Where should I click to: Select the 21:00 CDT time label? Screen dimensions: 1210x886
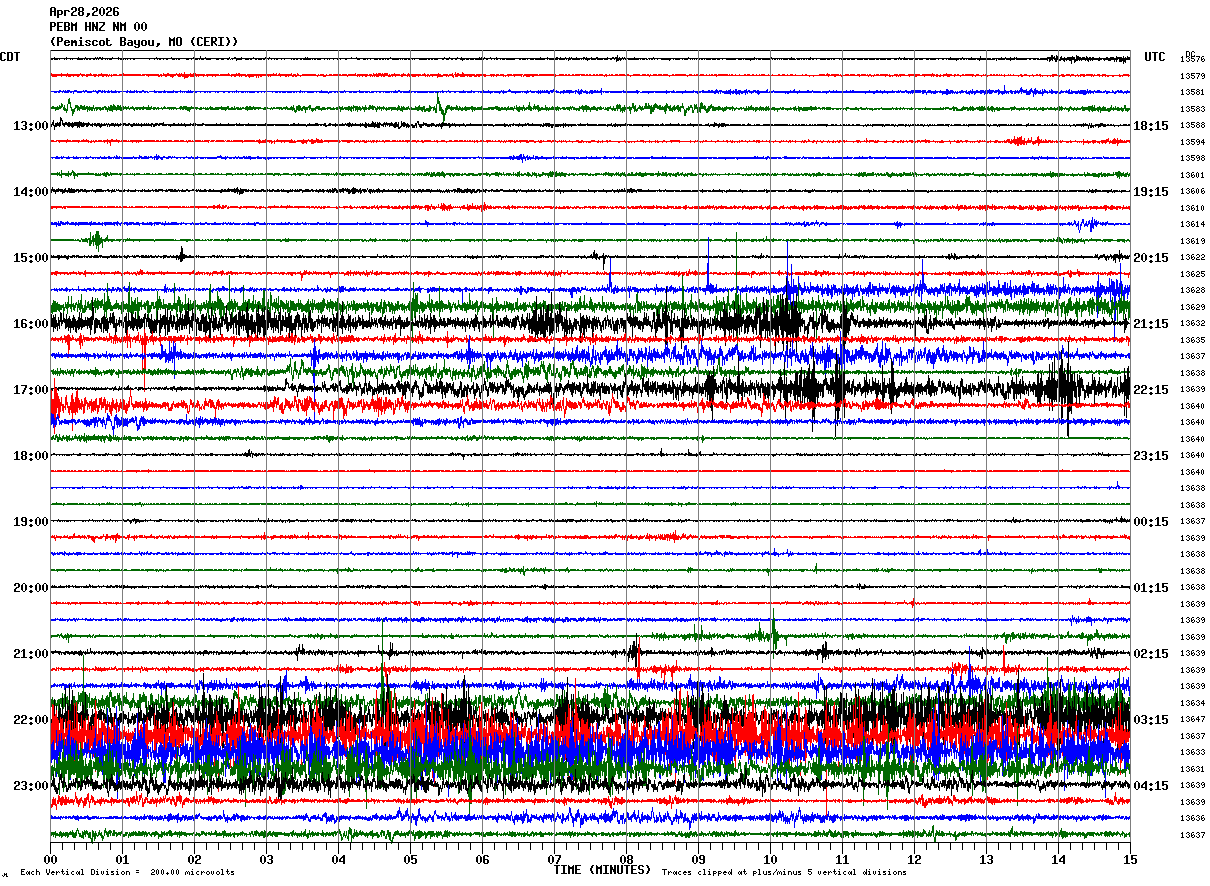[31, 654]
